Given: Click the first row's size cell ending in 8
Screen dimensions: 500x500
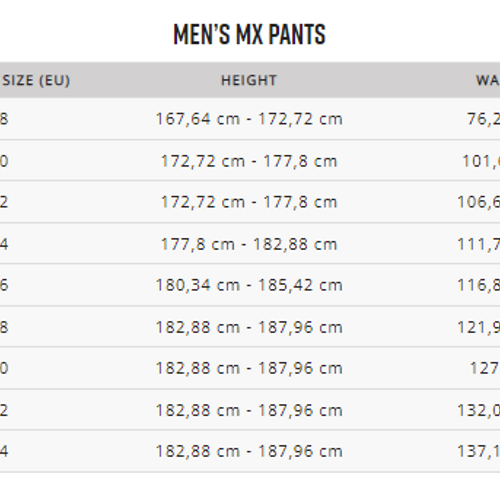Looking at the screenshot, I should tap(4, 119).
